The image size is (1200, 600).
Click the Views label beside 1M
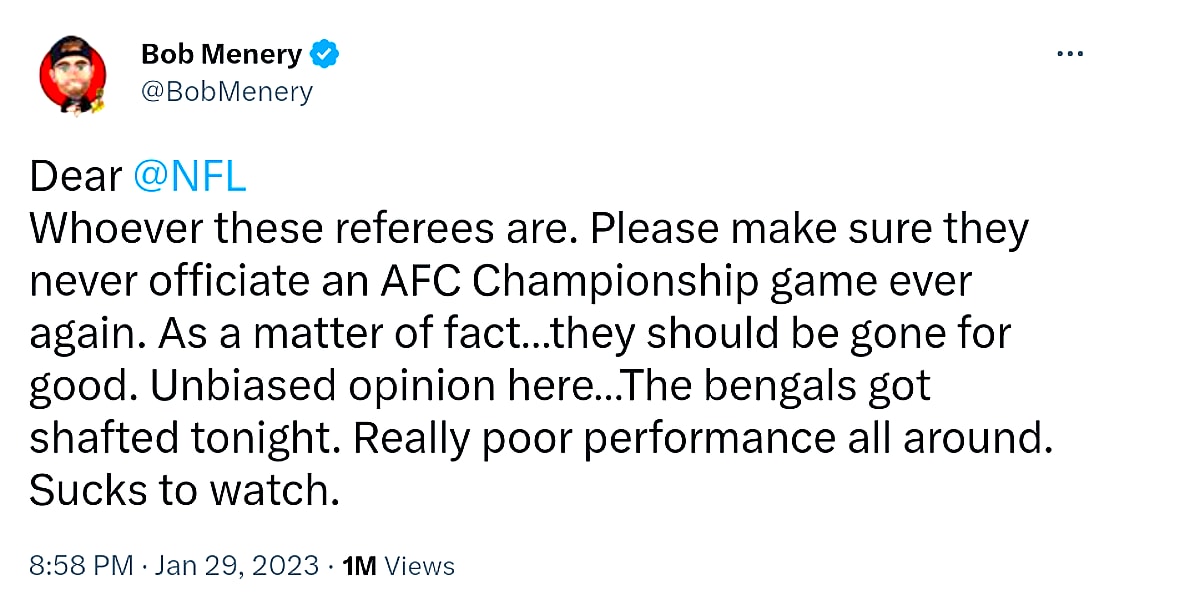(420, 566)
